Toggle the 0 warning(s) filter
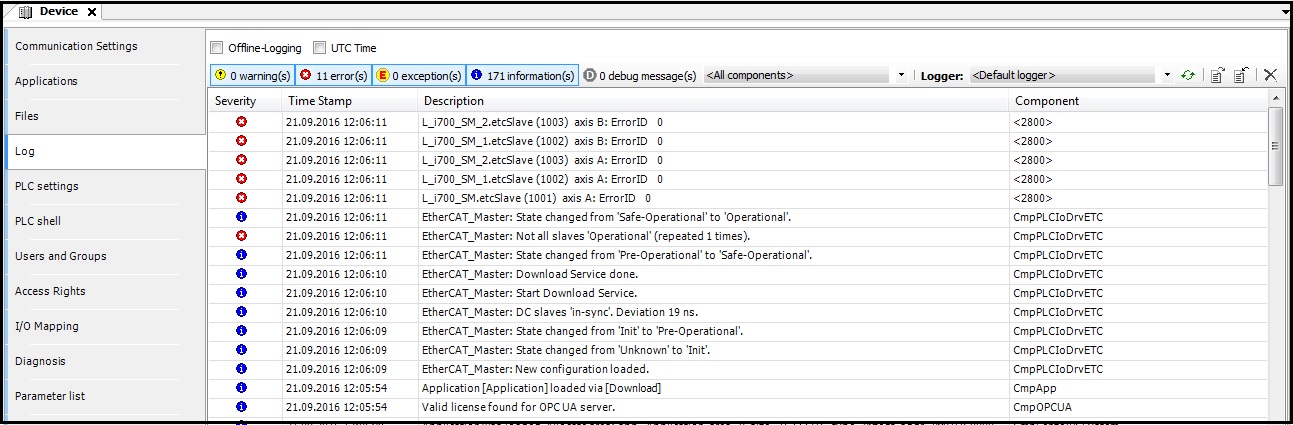 252,75
